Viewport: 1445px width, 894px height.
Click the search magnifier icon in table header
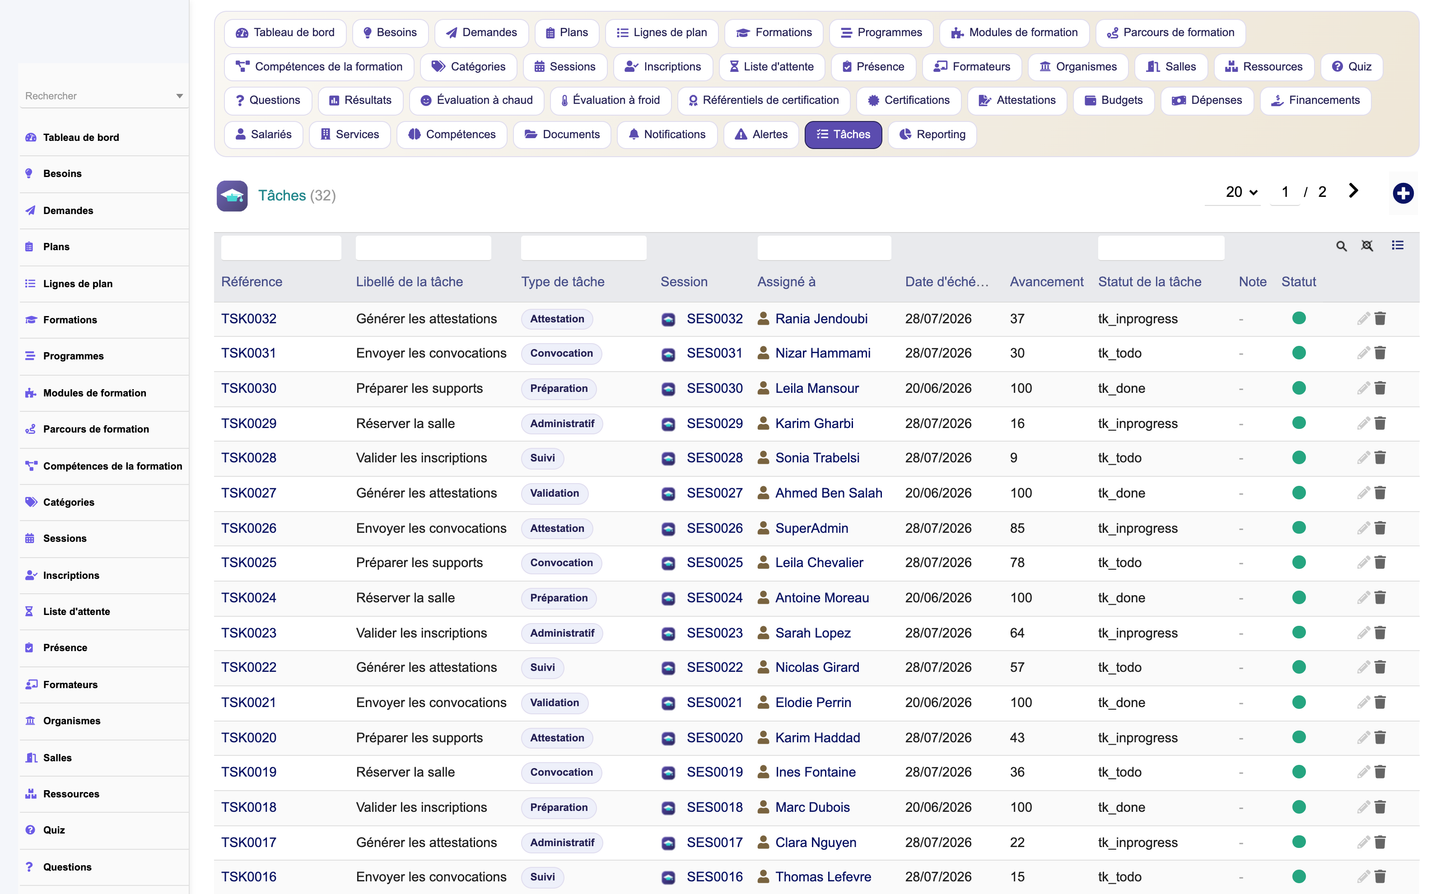pos(1341,246)
